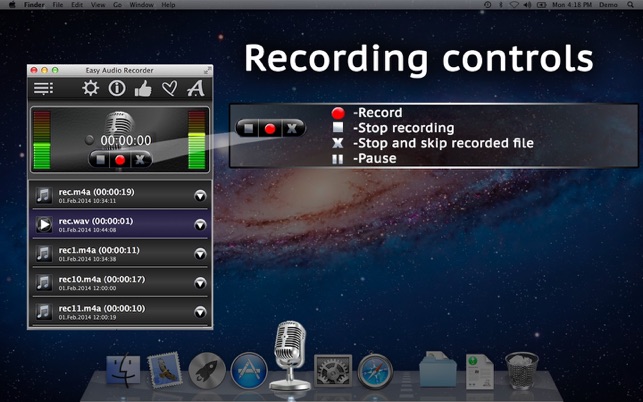Open dropdown arrow for rec11.m4a
The image size is (643, 402).
200,313
